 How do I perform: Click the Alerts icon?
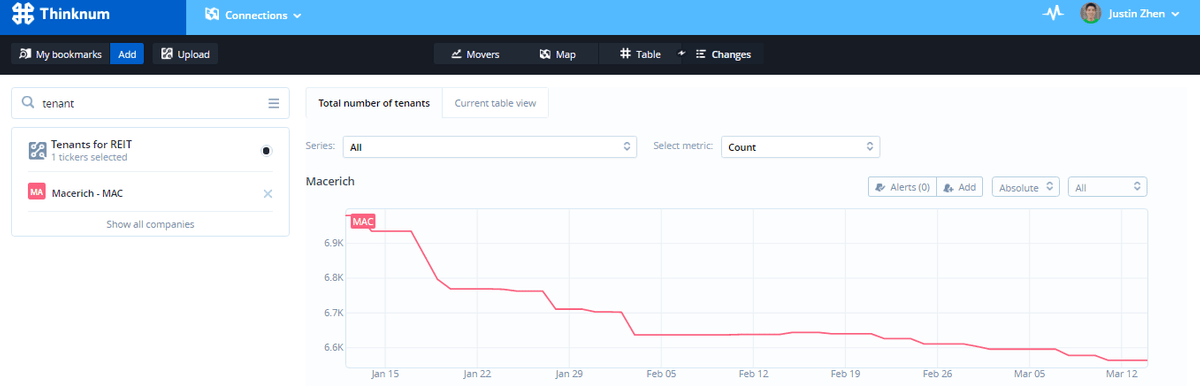[x=880, y=187]
